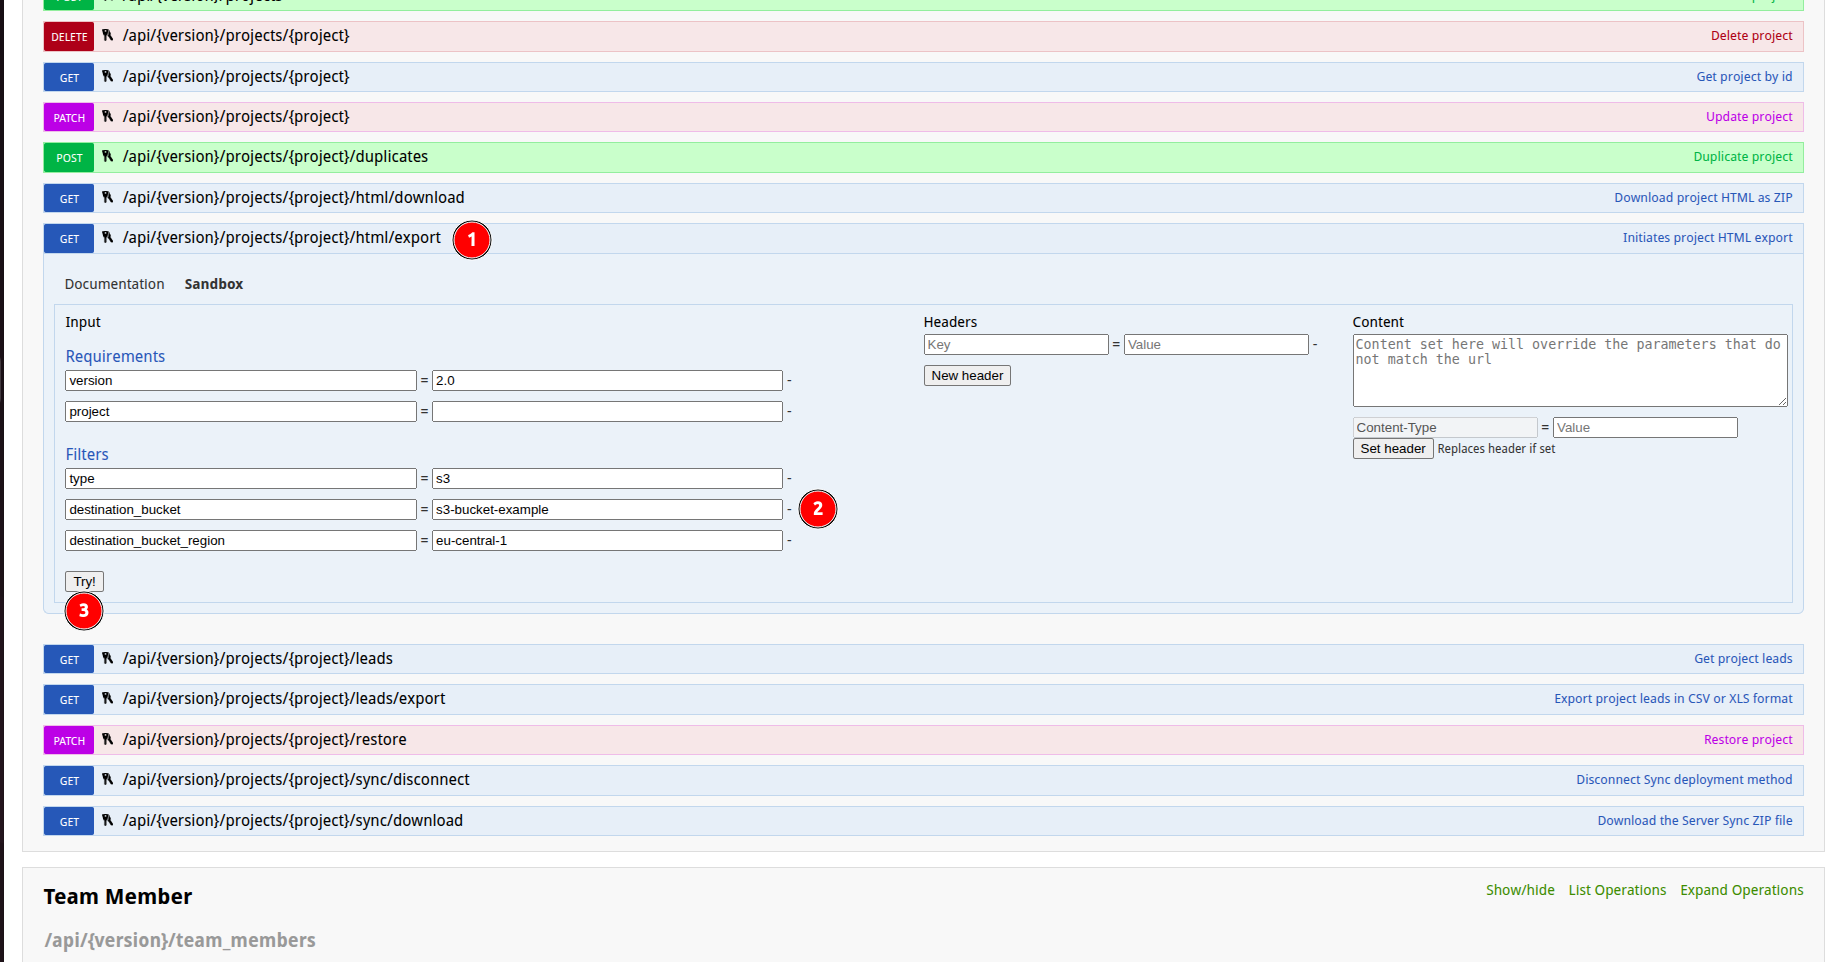Screen dimensions: 1829x962
Task: Click the key icon beside sync/download endpoint
Action: tap(108, 821)
